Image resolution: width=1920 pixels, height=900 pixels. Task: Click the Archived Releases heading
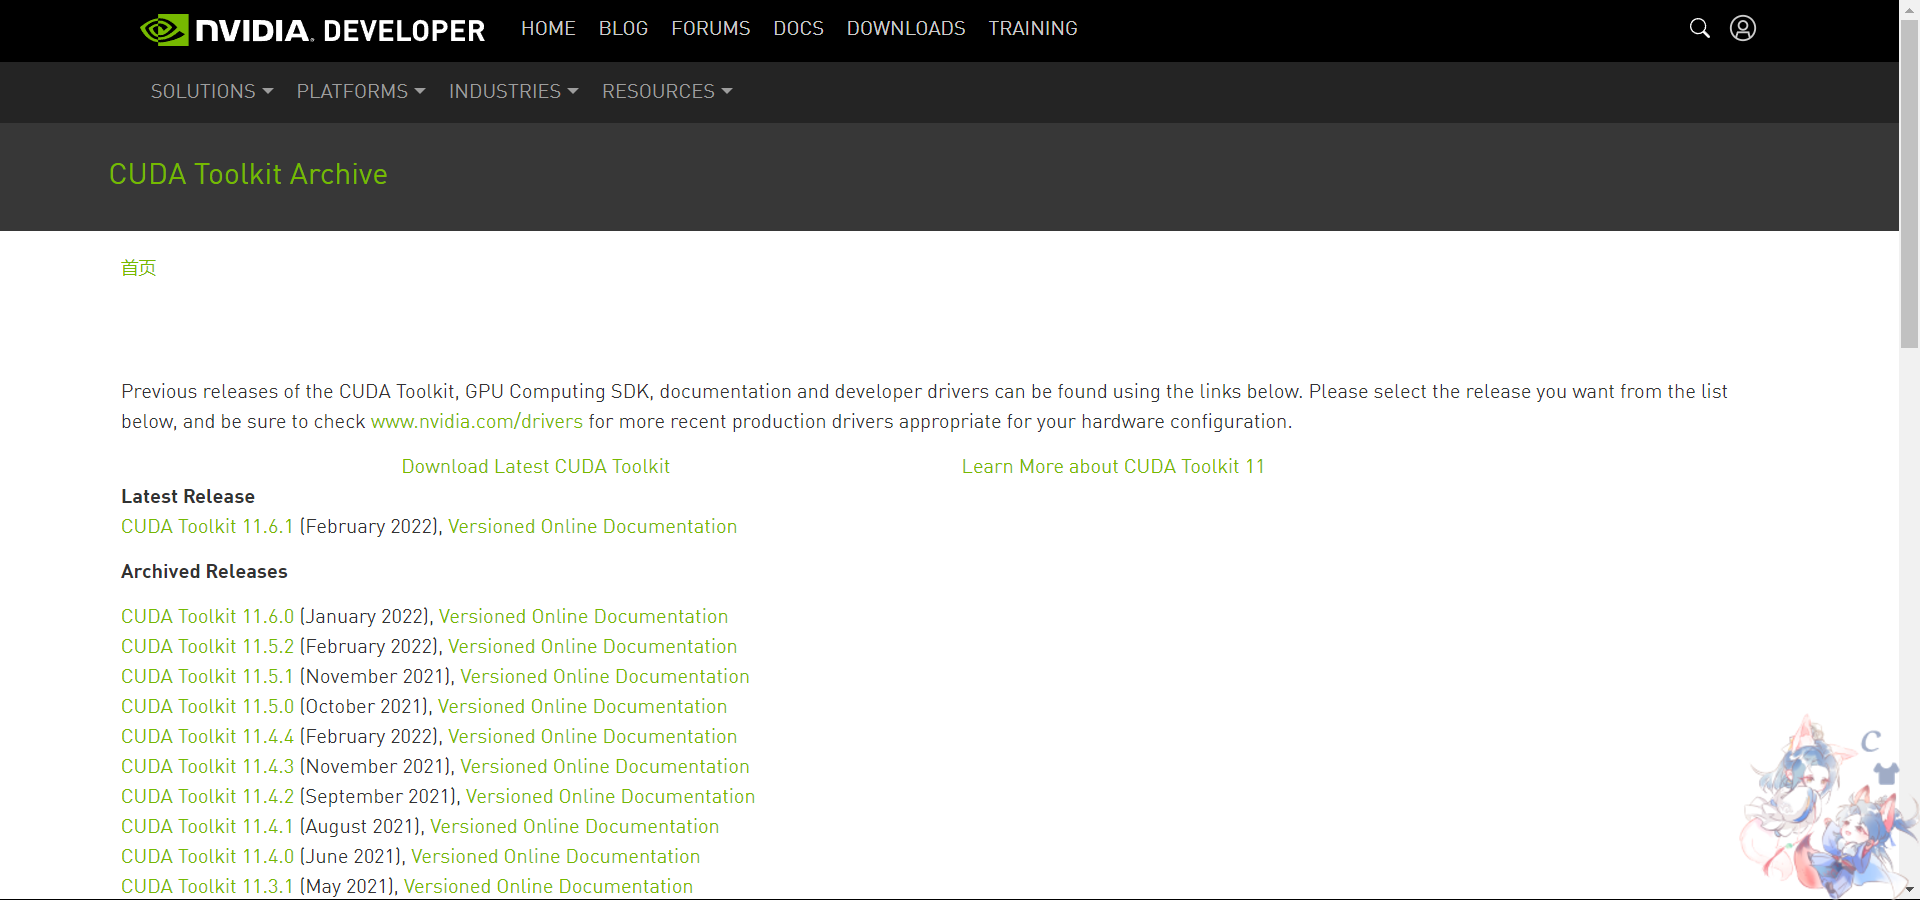point(204,571)
